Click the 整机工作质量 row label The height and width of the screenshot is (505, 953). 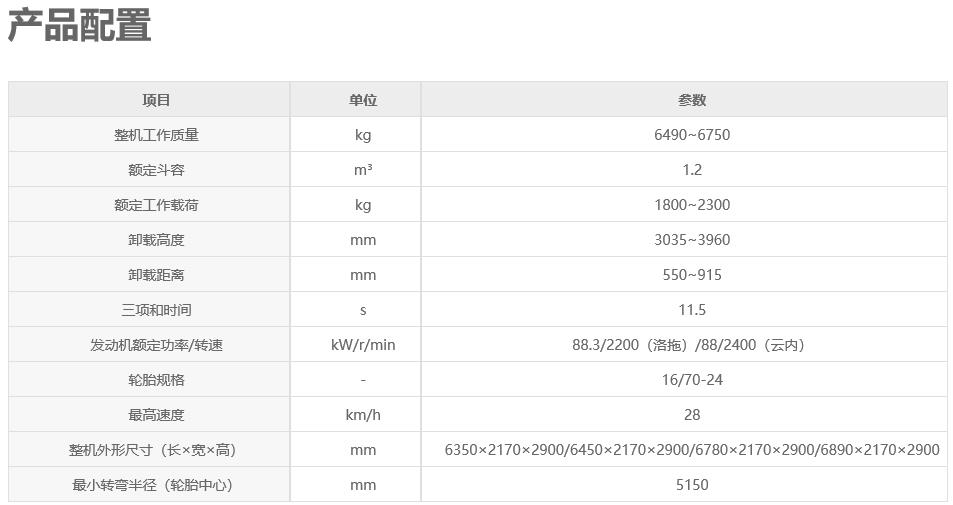pos(156,135)
